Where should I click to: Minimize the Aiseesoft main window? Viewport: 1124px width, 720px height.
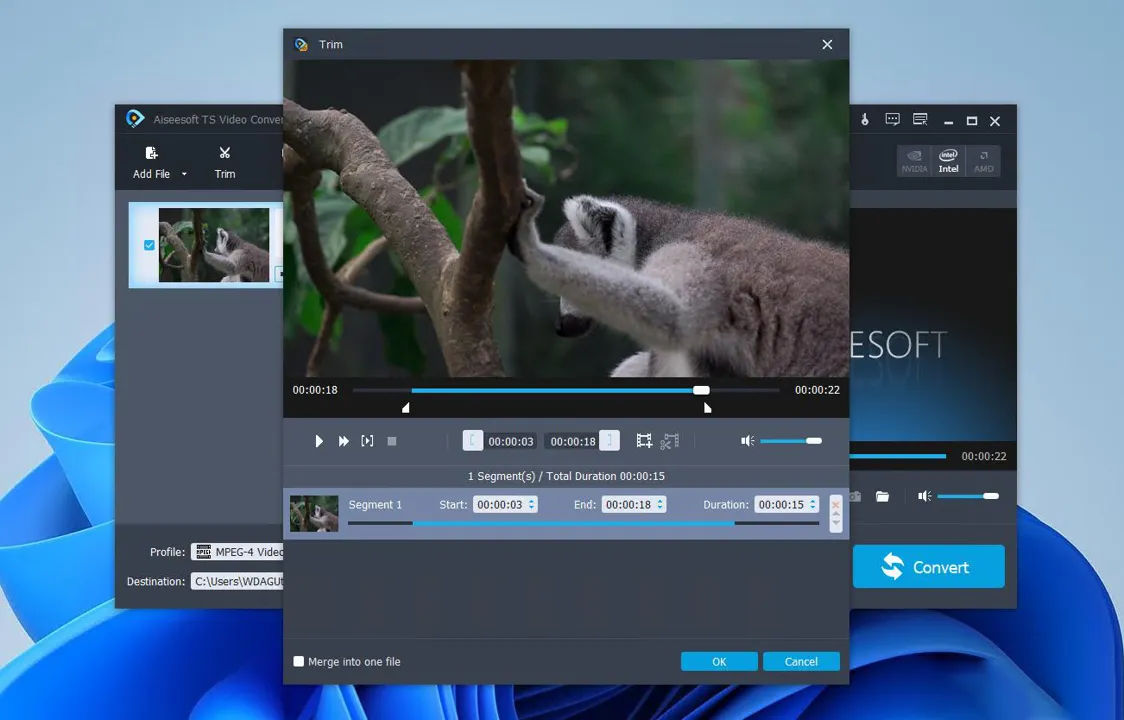coord(948,121)
